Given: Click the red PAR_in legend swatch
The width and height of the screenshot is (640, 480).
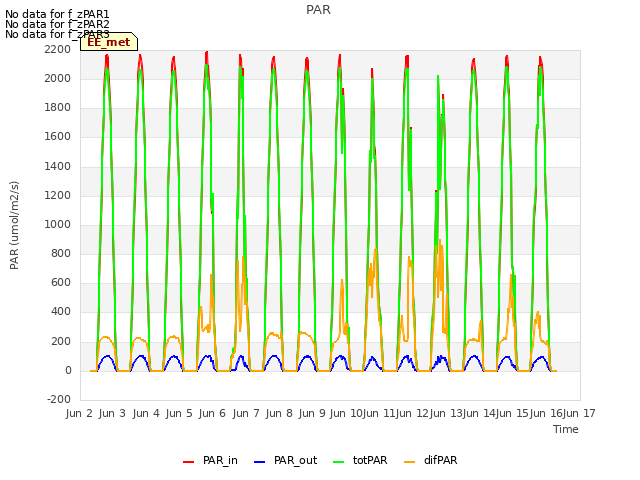Looking at the screenshot, I should pos(188,462).
